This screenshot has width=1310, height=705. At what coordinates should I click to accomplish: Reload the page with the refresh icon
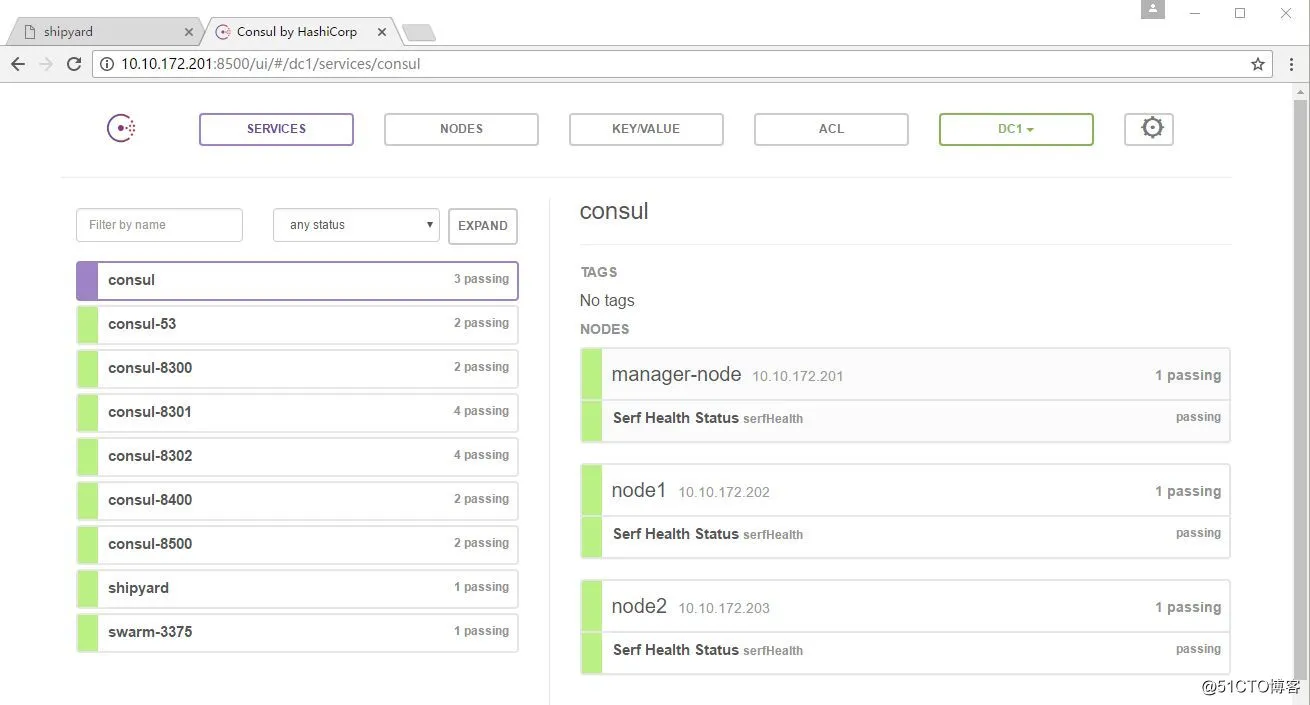coord(74,63)
